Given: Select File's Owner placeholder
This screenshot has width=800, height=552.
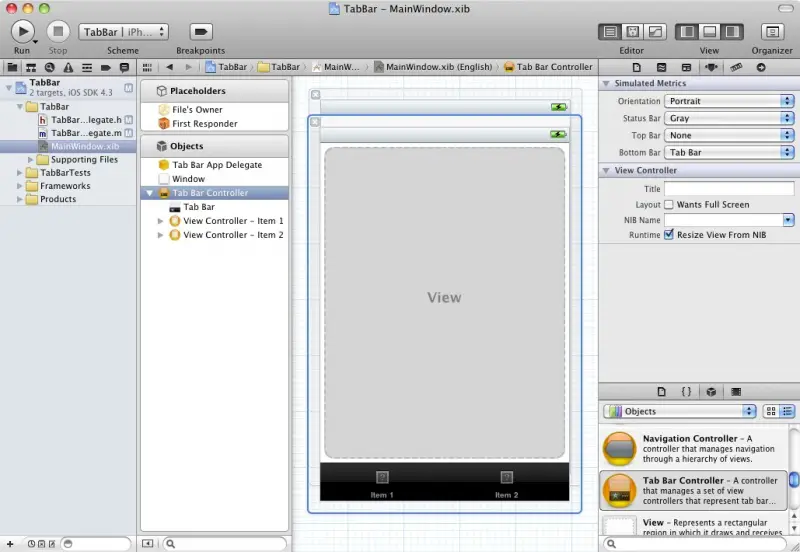Looking at the screenshot, I should click(x=197, y=109).
